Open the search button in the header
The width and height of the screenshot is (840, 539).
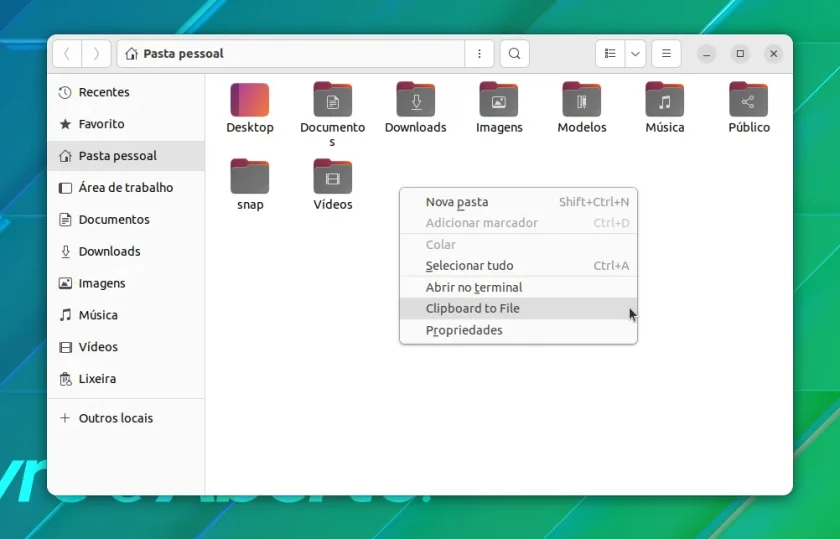point(514,54)
